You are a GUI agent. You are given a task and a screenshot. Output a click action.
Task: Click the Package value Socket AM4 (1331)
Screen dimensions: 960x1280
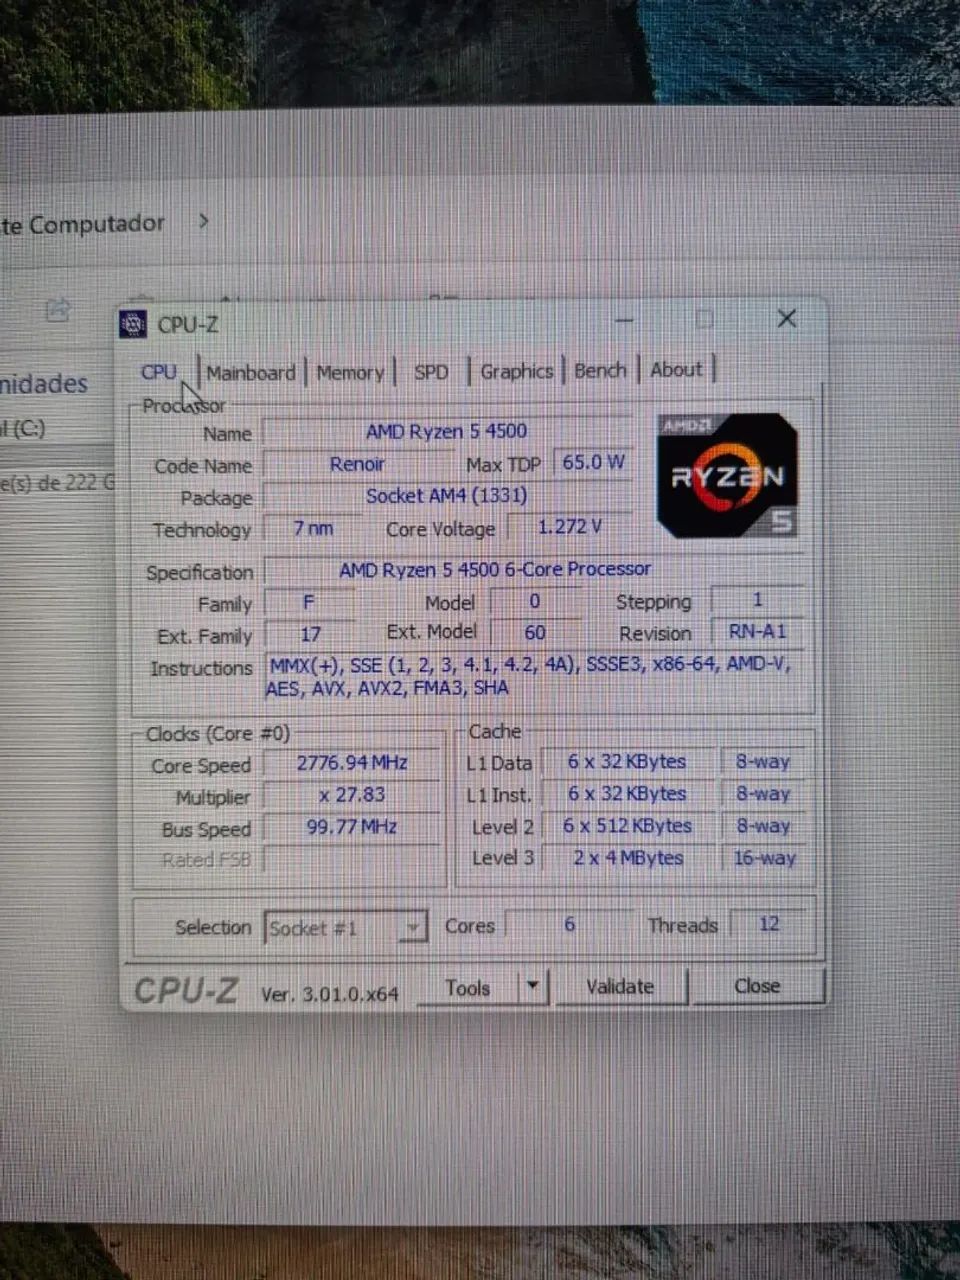pyautogui.click(x=446, y=495)
